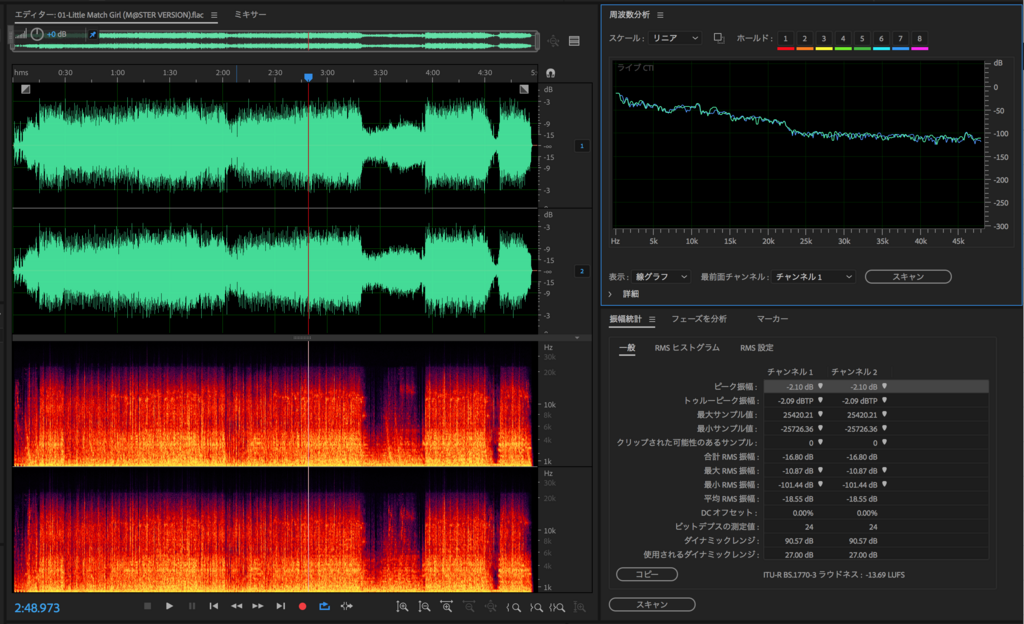1024x624 pixels.
Task: Click the zoom navigator target icon
Action: (x=553, y=41)
